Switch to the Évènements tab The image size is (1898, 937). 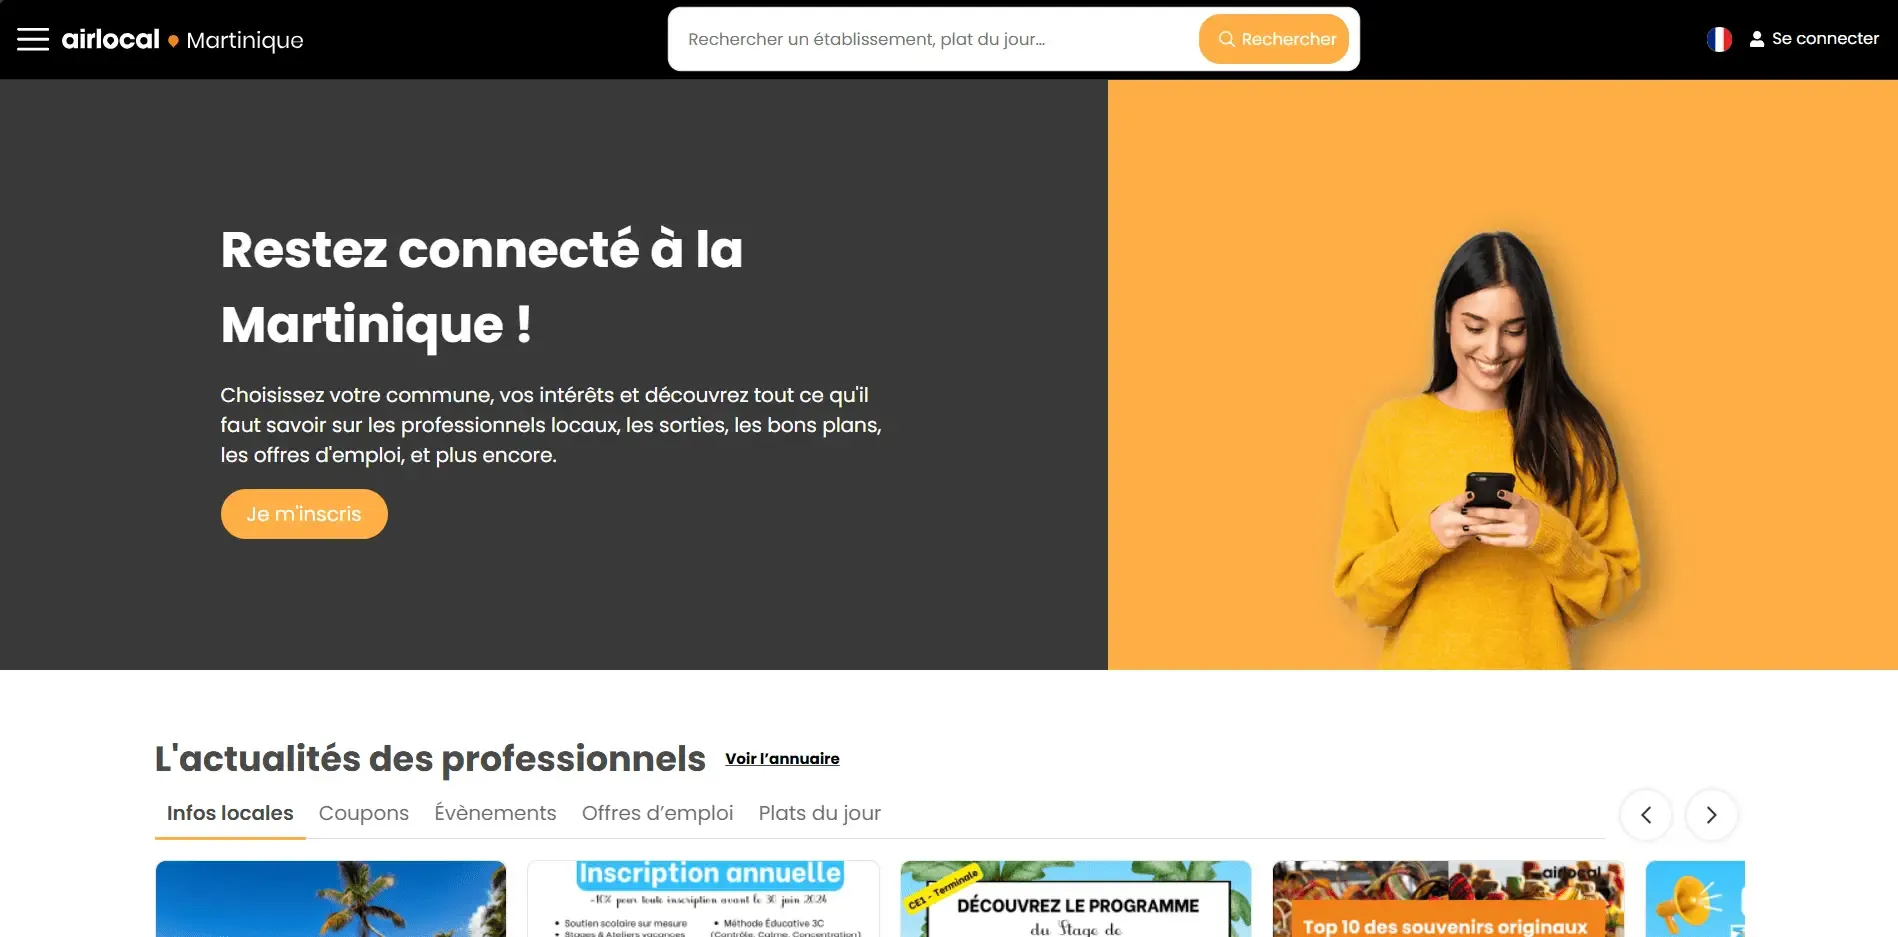tap(495, 813)
